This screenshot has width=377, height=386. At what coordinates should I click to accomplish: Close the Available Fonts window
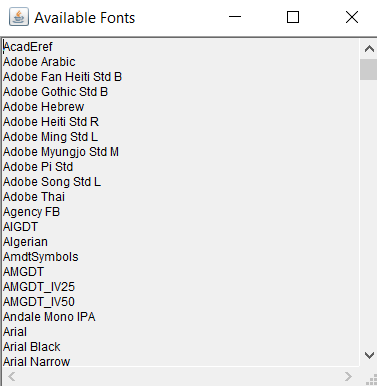(x=352, y=17)
